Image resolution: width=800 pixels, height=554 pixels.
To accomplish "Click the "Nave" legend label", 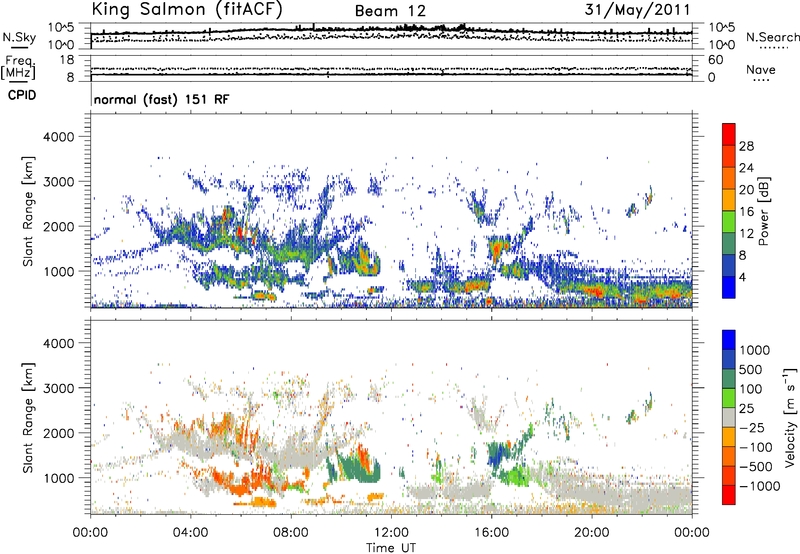I will pyautogui.click(x=760, y=69).
